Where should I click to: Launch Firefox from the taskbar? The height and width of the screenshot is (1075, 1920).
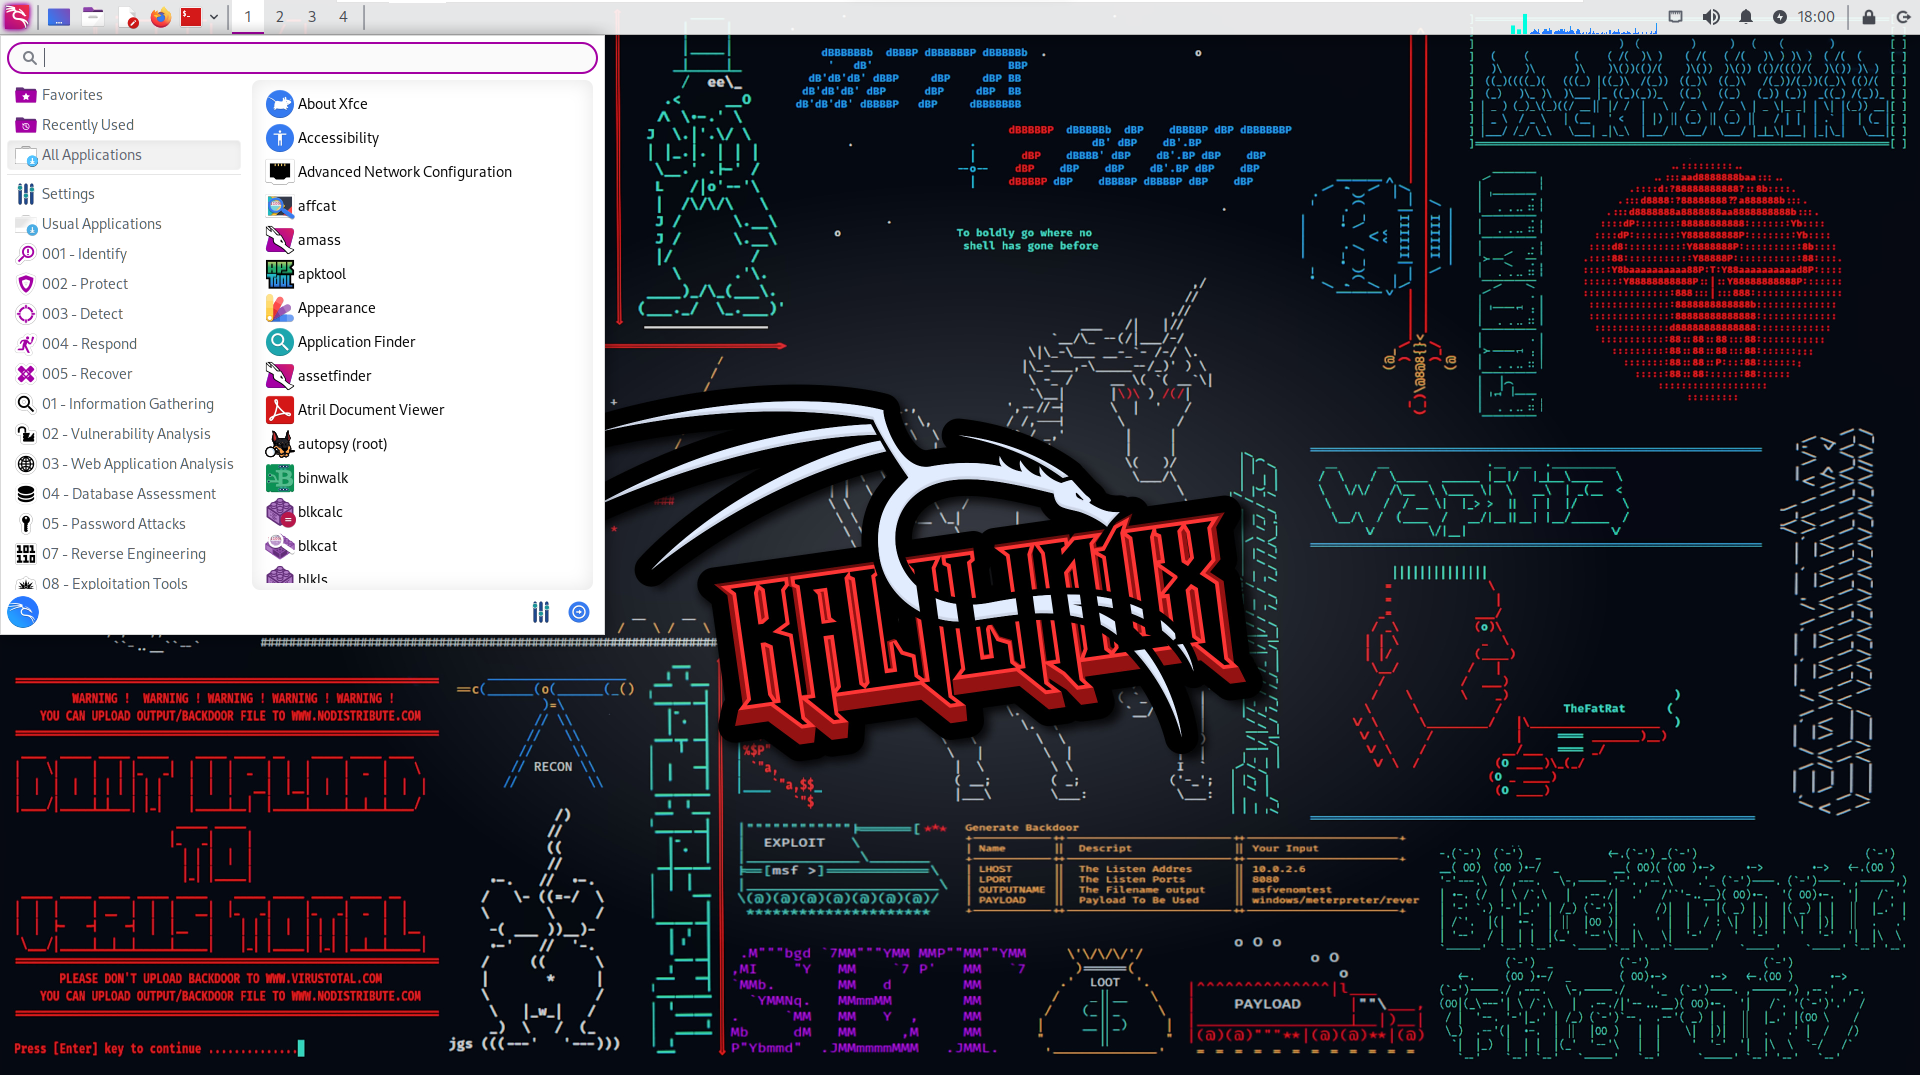(160, 17)
